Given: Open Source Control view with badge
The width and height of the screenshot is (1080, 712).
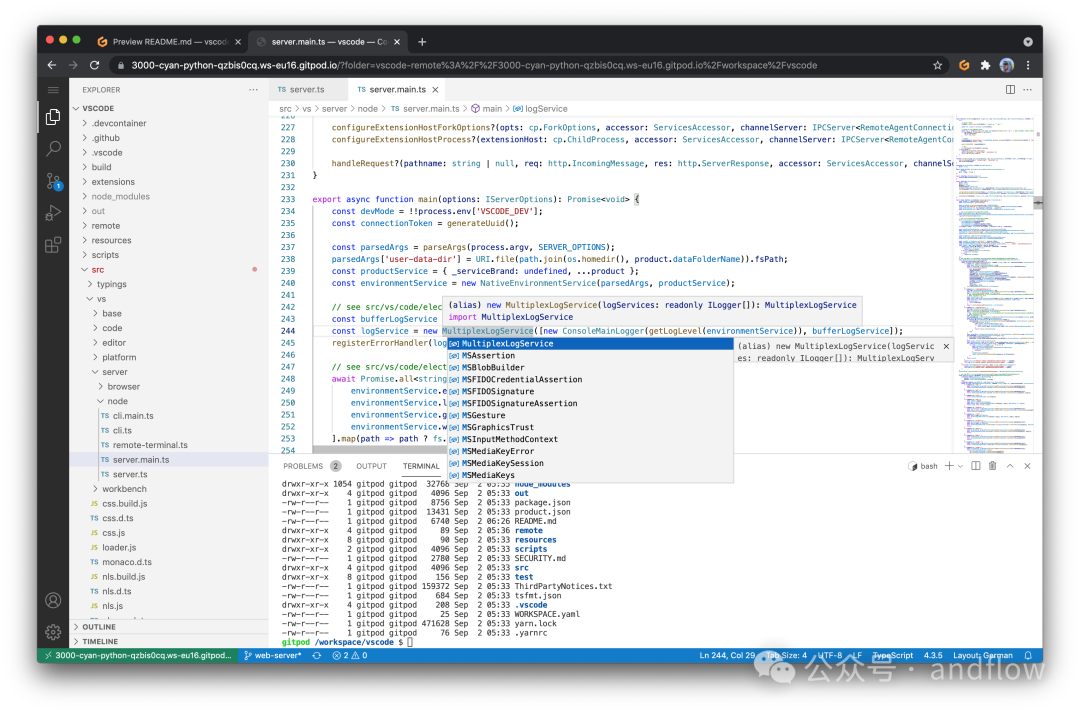Looking at the screenshot, I should pos(53,181).
